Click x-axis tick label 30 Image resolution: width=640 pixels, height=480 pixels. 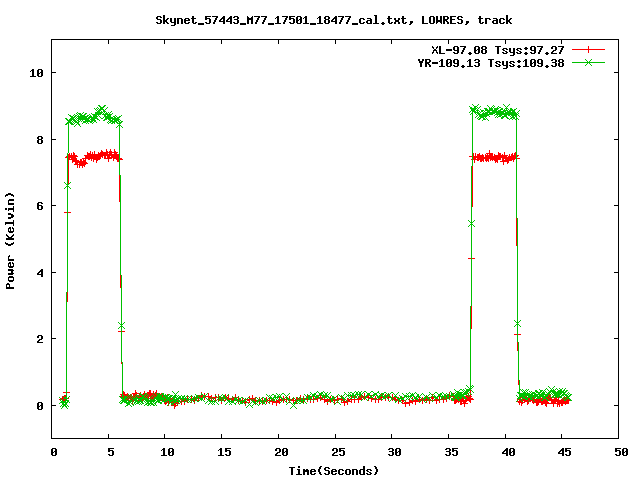[x=394, y=452]
